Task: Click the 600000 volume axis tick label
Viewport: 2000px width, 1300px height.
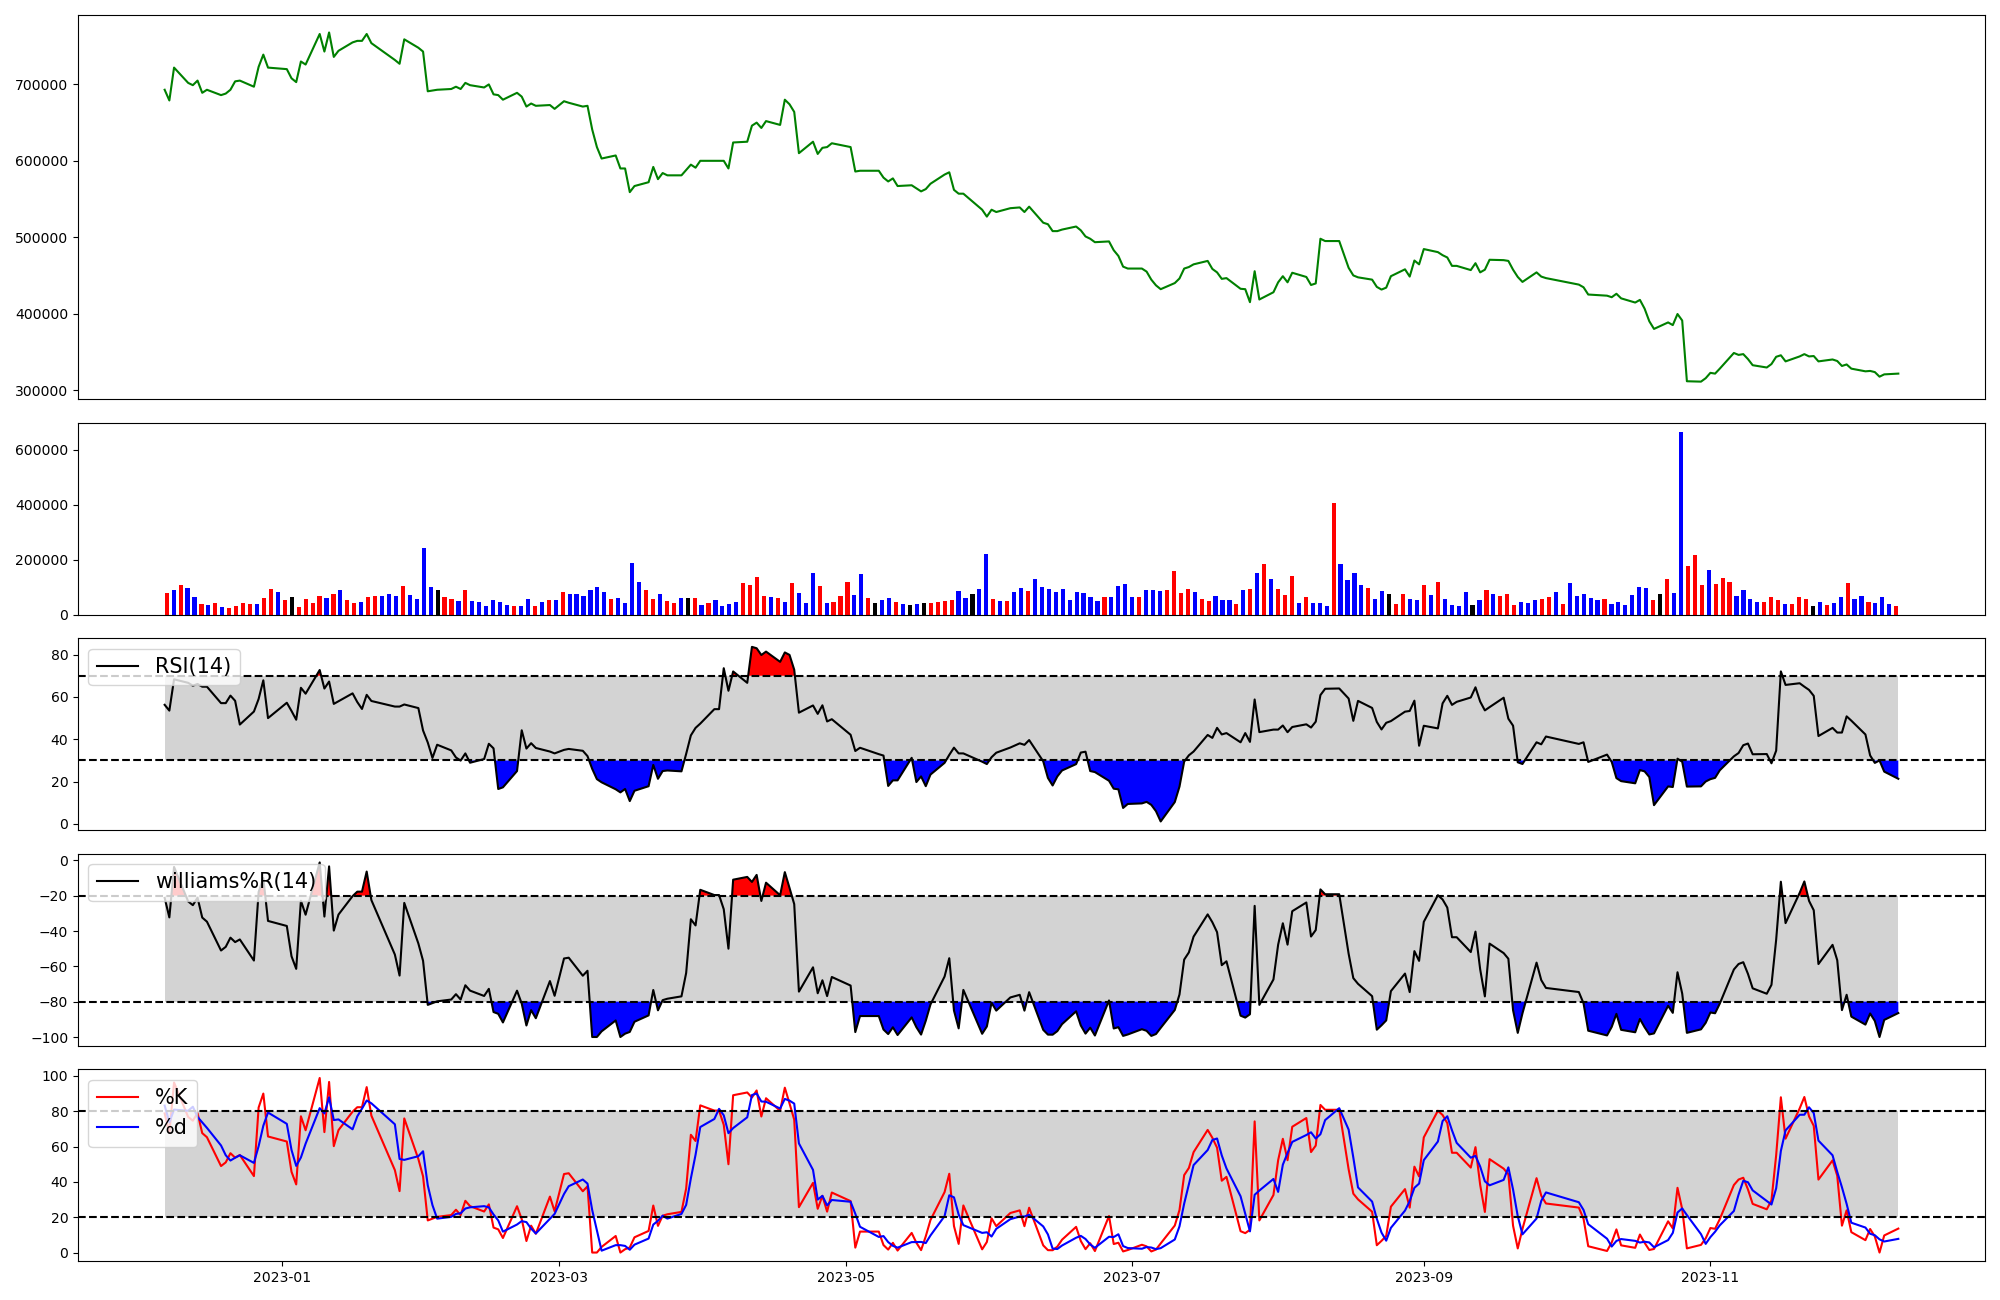Action: pos(41,450)
